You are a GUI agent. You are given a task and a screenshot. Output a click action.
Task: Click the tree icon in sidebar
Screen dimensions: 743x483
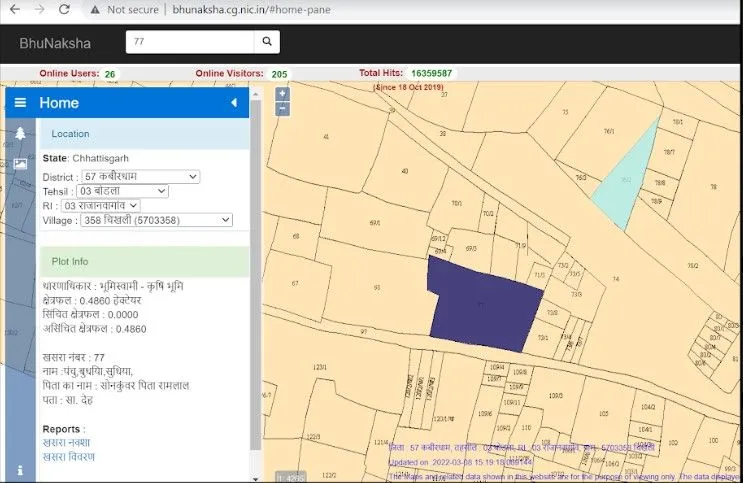pyautogui.click(x=20, y=133)
